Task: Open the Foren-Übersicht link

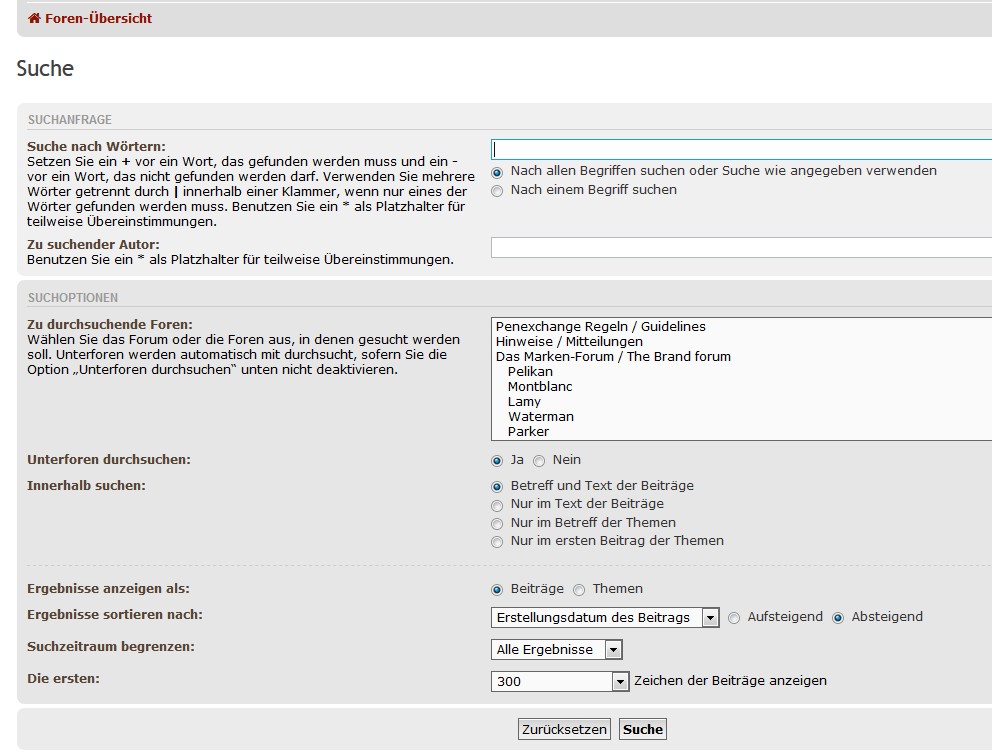Action: pos(98,18)
